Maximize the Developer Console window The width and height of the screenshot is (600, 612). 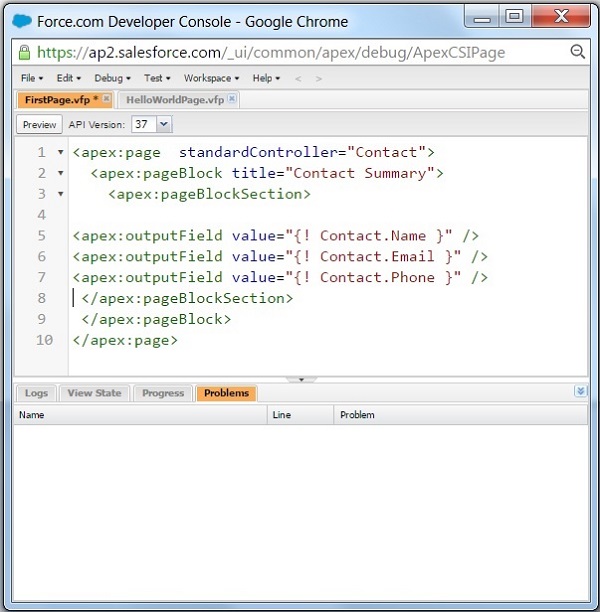(515, 16)
